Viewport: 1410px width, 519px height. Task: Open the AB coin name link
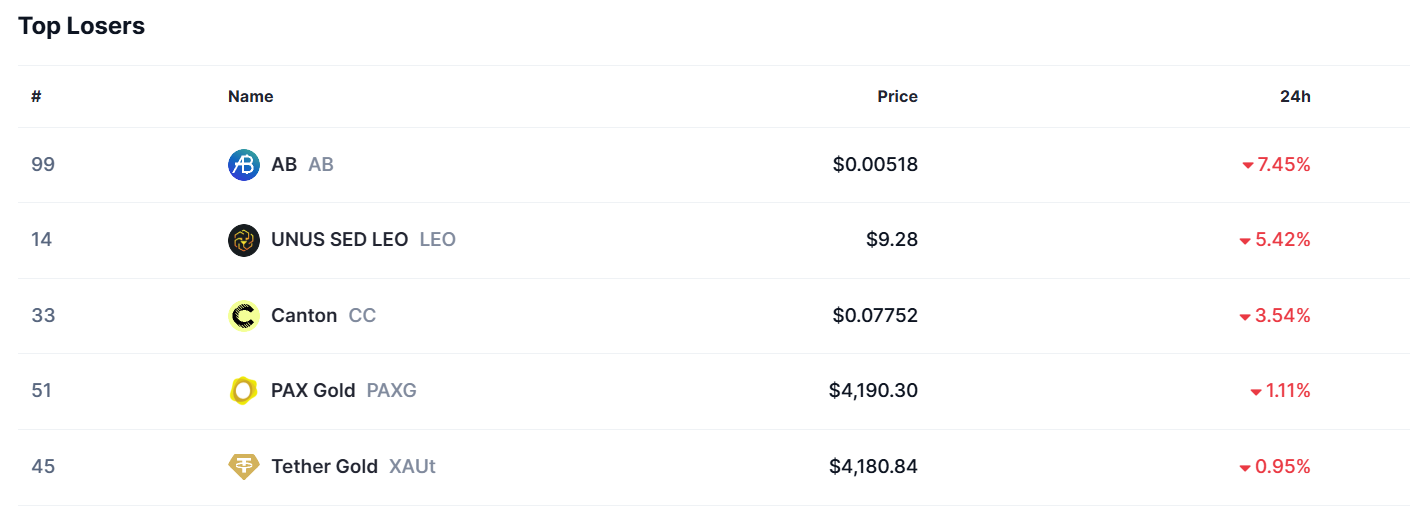pyautogui.click(x=284, y=165)
